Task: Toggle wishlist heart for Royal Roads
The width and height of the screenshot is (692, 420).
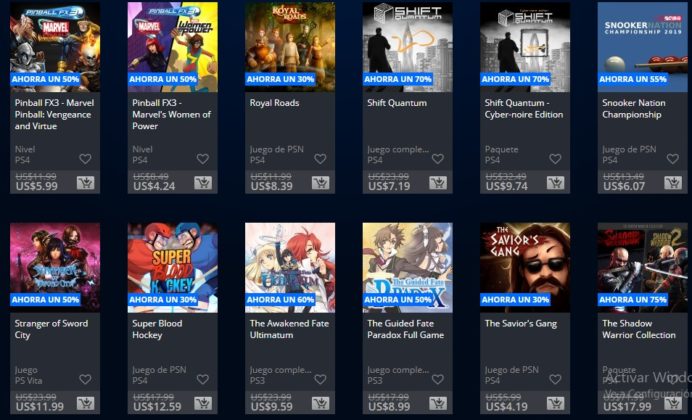Action: pyautogui.click(x=320, y=159)
